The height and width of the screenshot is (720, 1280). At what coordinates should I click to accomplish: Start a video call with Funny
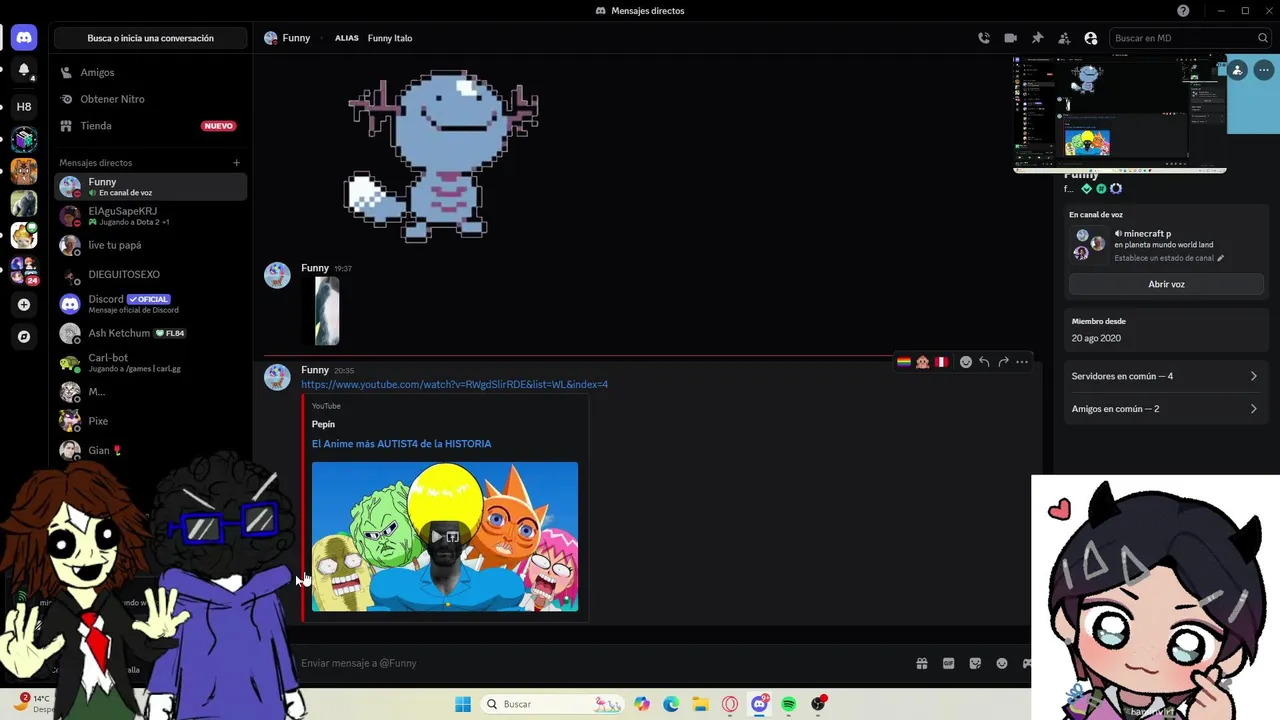1011,38
